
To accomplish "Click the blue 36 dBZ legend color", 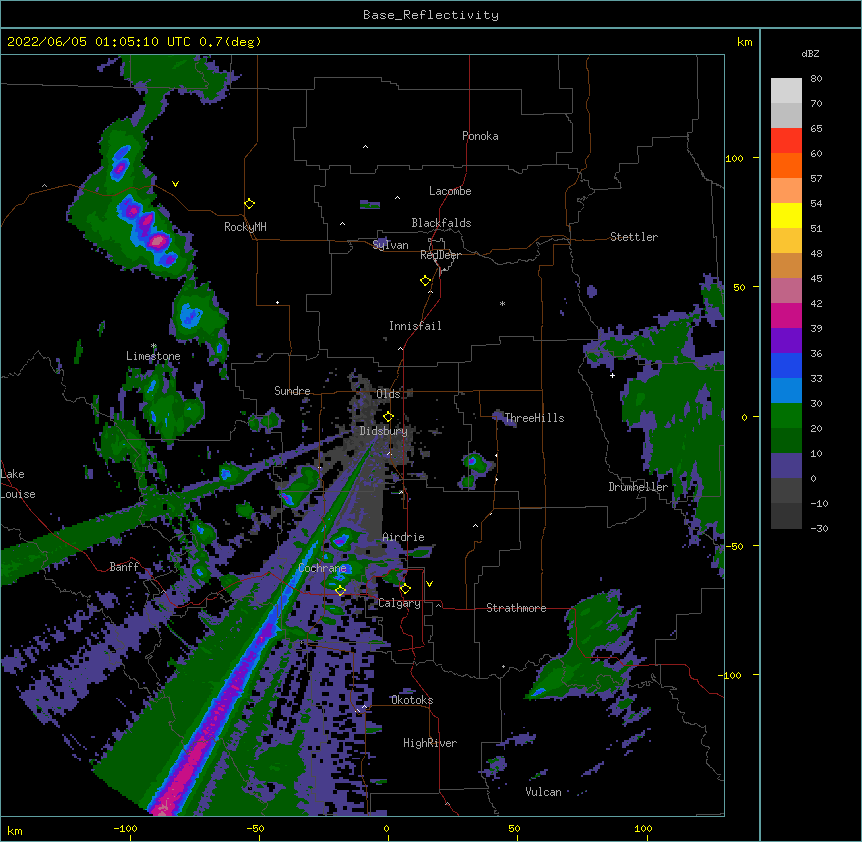I will [786, 365].
